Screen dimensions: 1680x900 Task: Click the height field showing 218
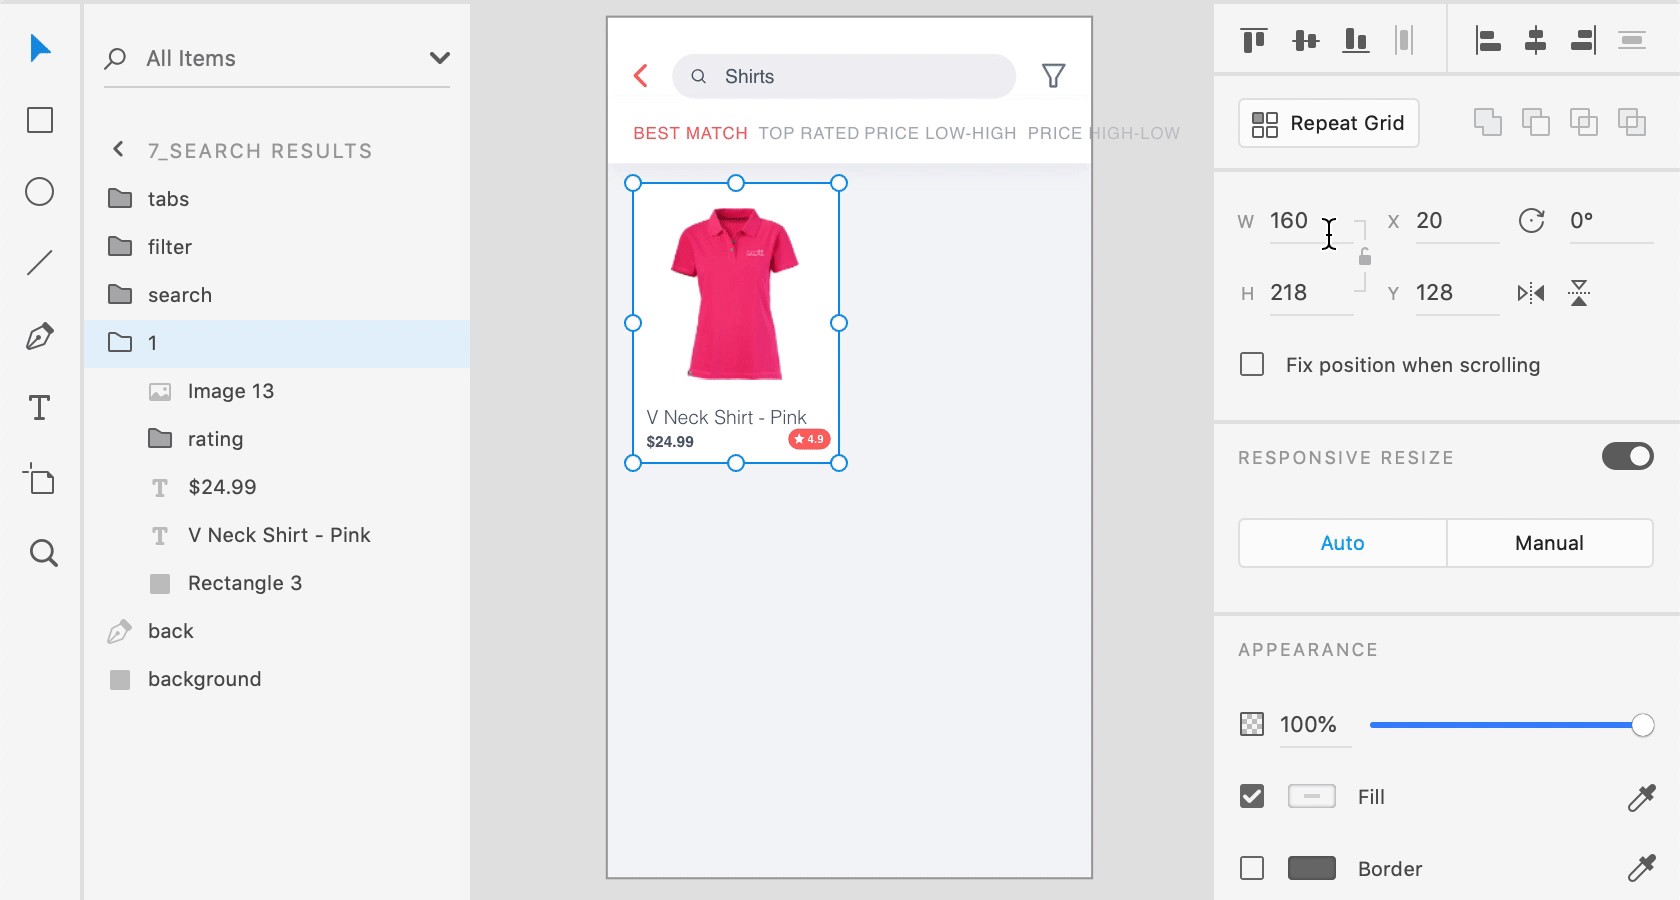1311,293
